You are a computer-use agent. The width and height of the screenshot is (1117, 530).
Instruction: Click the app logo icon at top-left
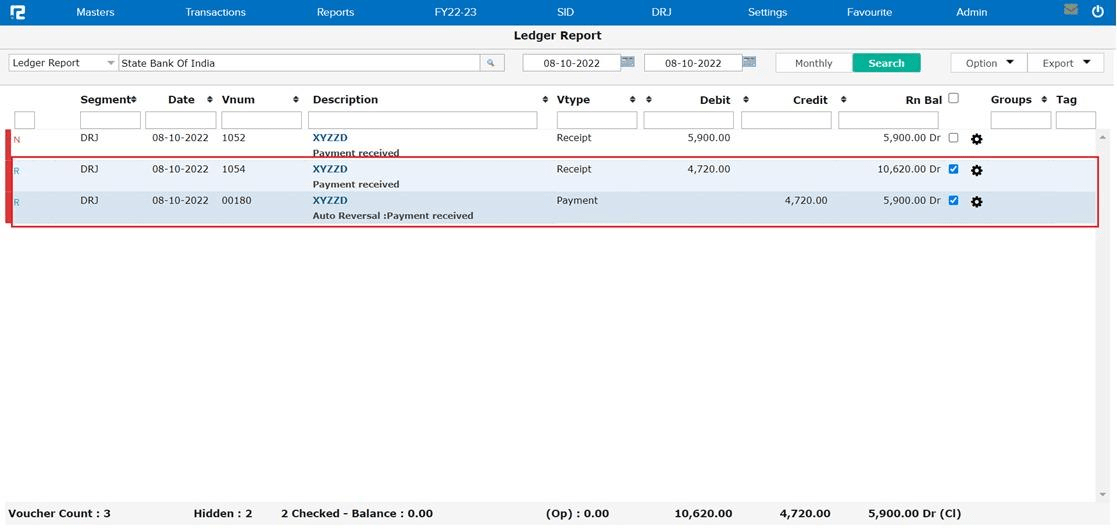coord(17,12)
